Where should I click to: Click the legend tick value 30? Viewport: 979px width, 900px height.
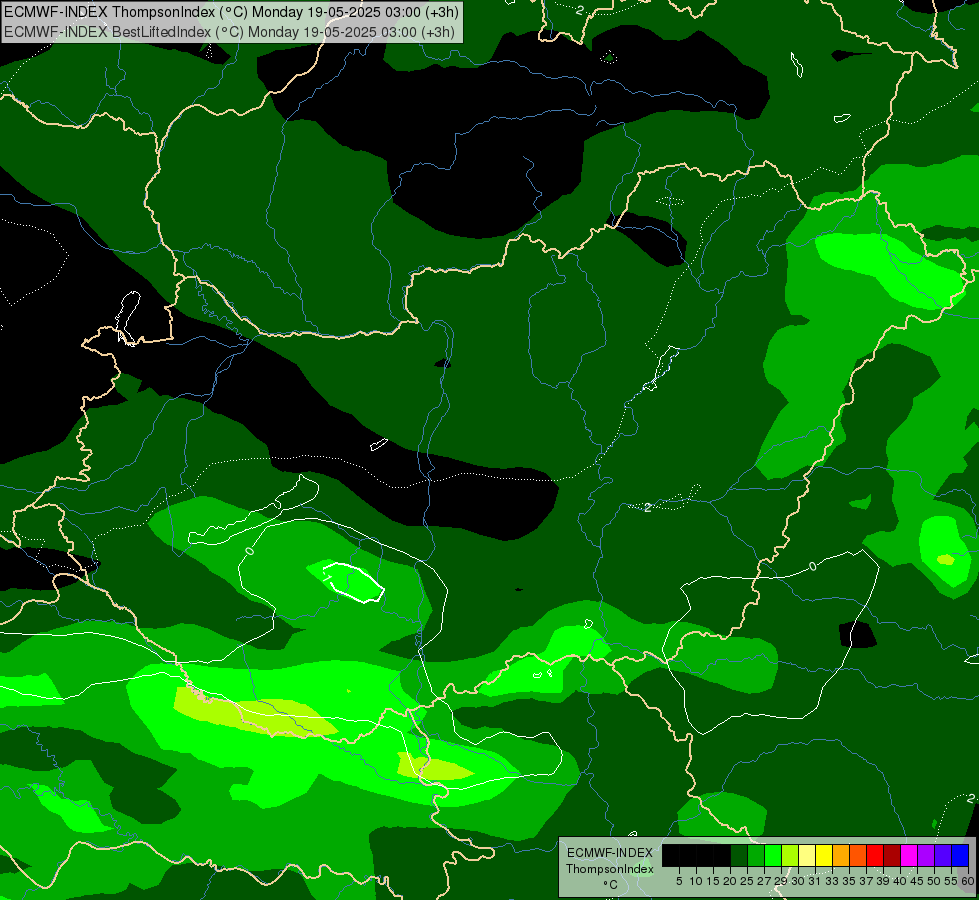coord(799,881)
